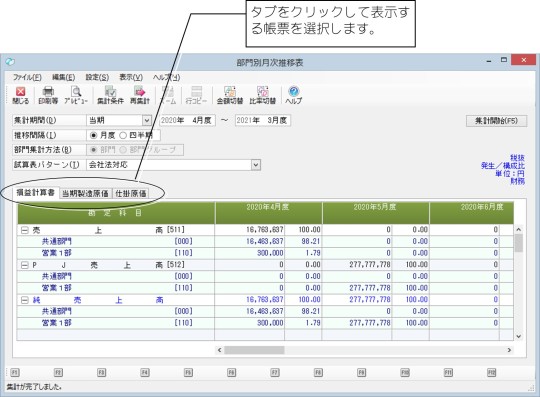Open the 印刷等 print icon
Viewport: 540px width, 397px height.
pyautogui.click(x=48, y=95)
